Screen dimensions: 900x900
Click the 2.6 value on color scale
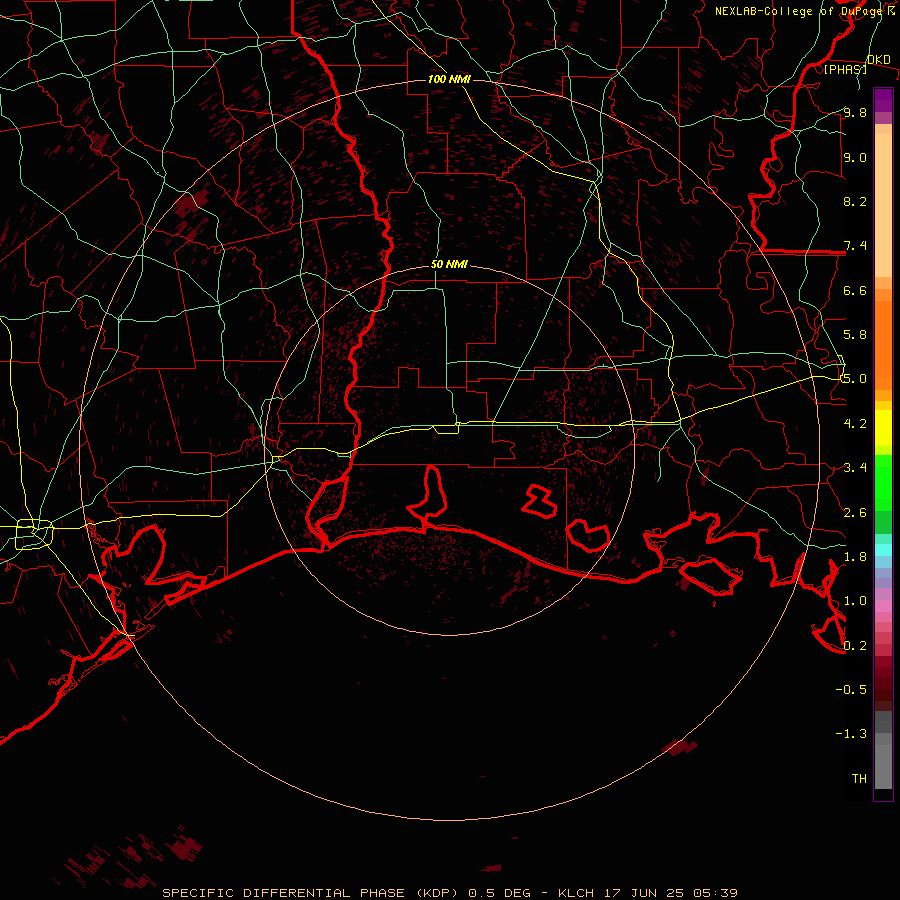pos(855,513)
